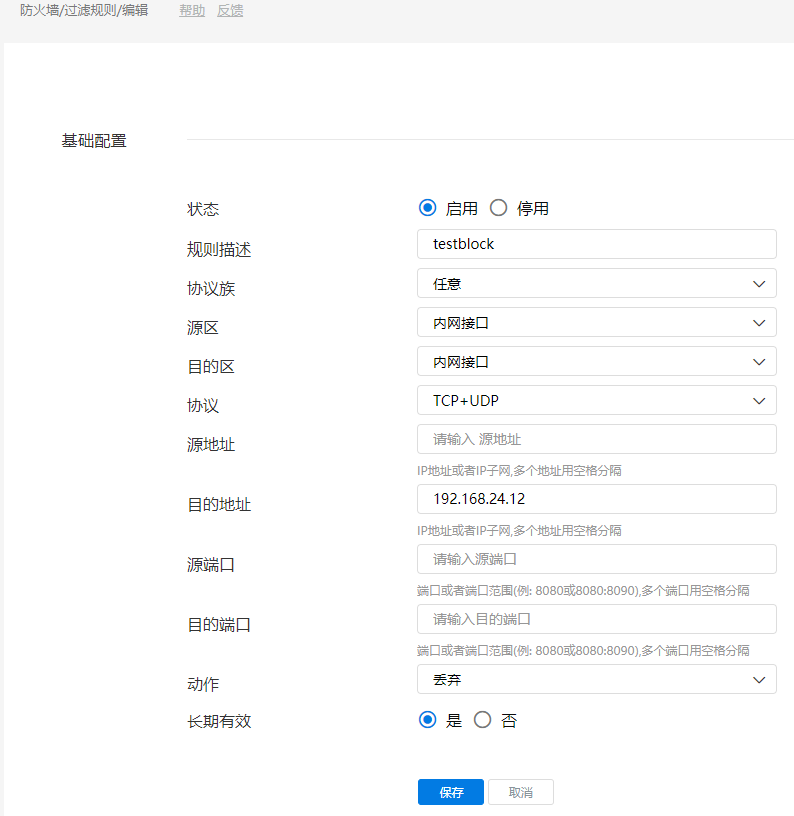Focus the 源端口 input field
The width and height of the screenshot is (794, 816).
pos(596,559)
